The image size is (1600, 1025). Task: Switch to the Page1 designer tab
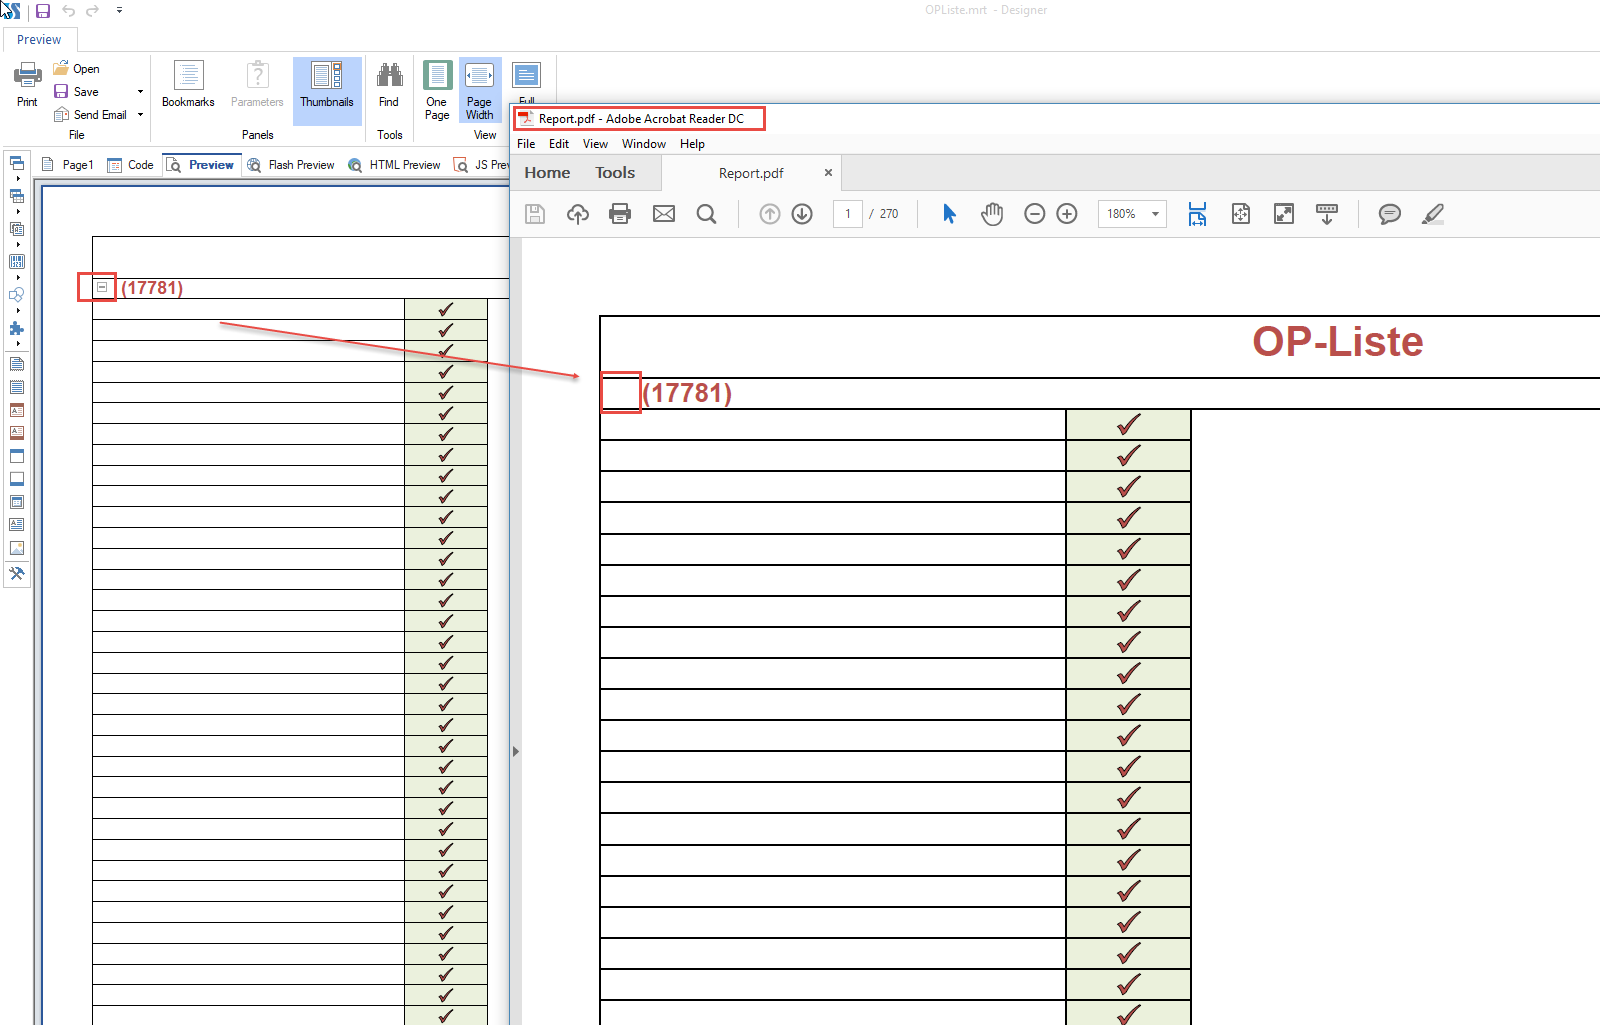[68, 165]
